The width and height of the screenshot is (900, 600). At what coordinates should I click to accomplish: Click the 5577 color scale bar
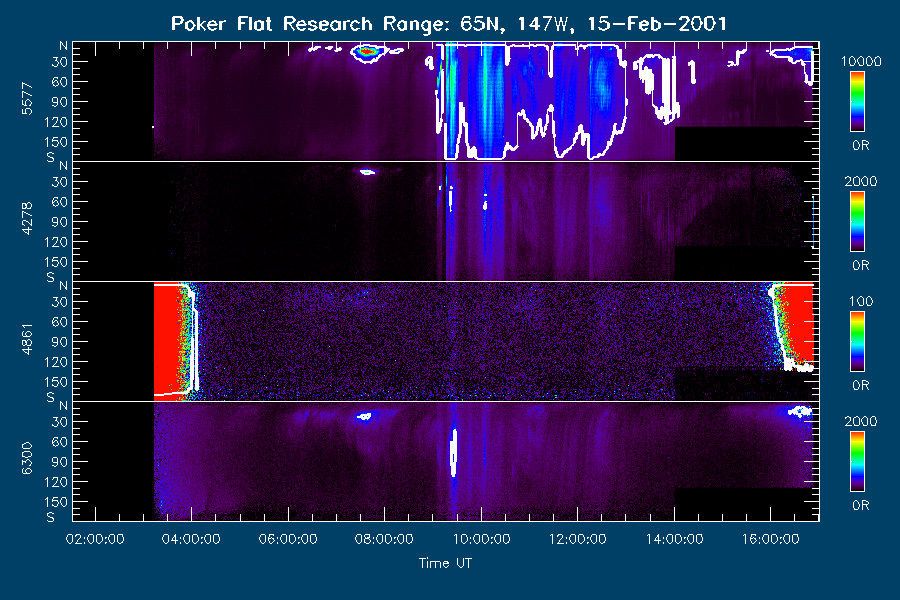tap(857, 101)
